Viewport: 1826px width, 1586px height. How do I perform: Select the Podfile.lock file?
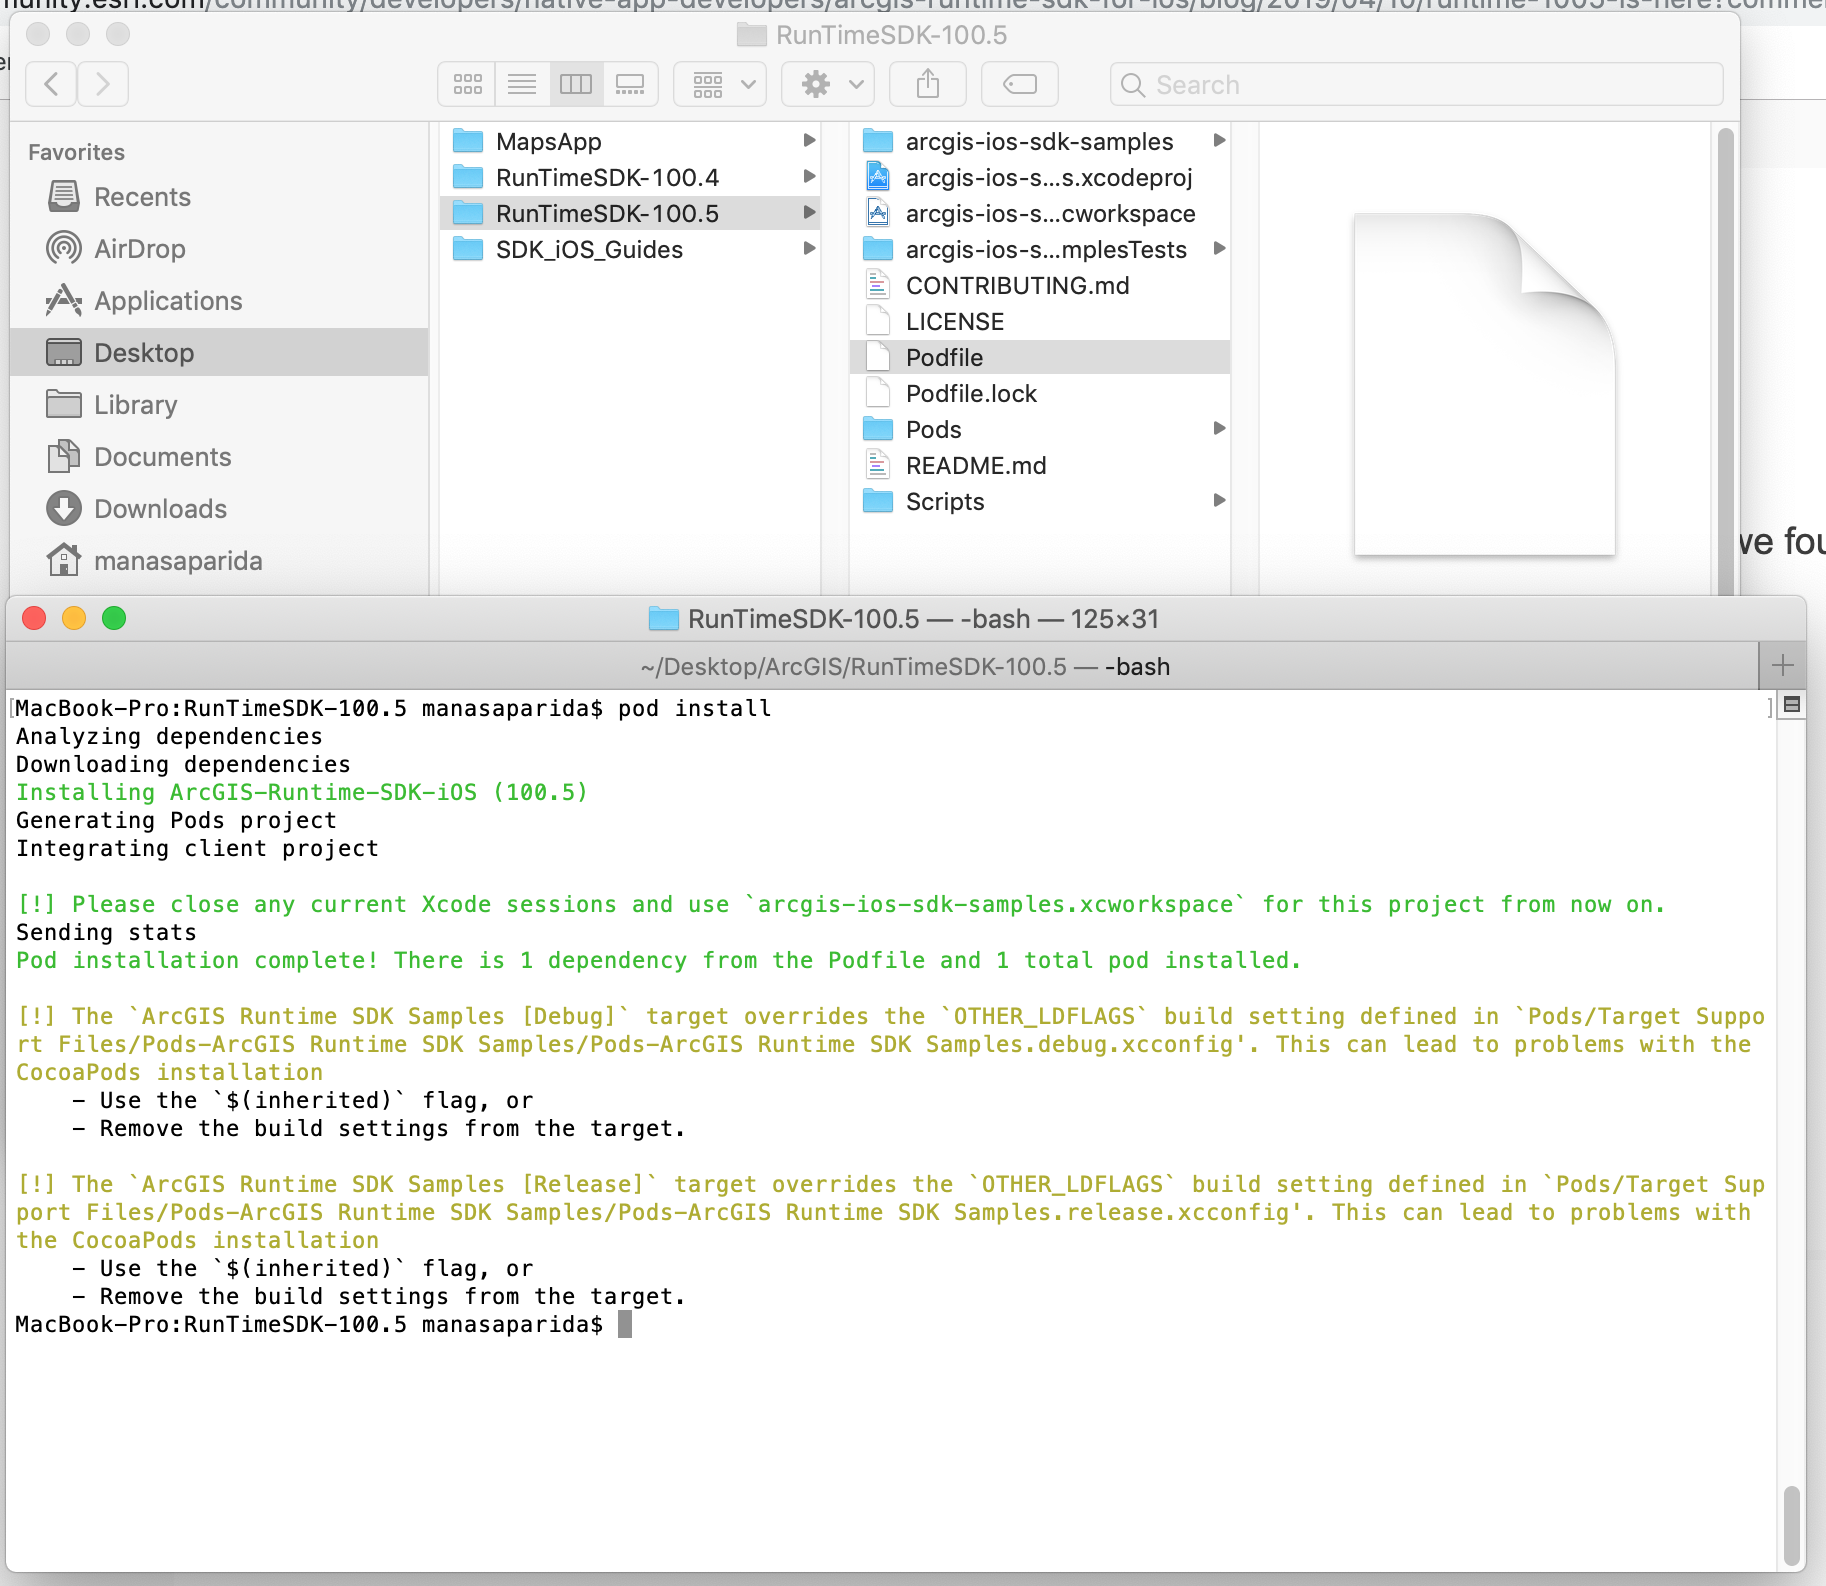click(x=1040, y=393)
